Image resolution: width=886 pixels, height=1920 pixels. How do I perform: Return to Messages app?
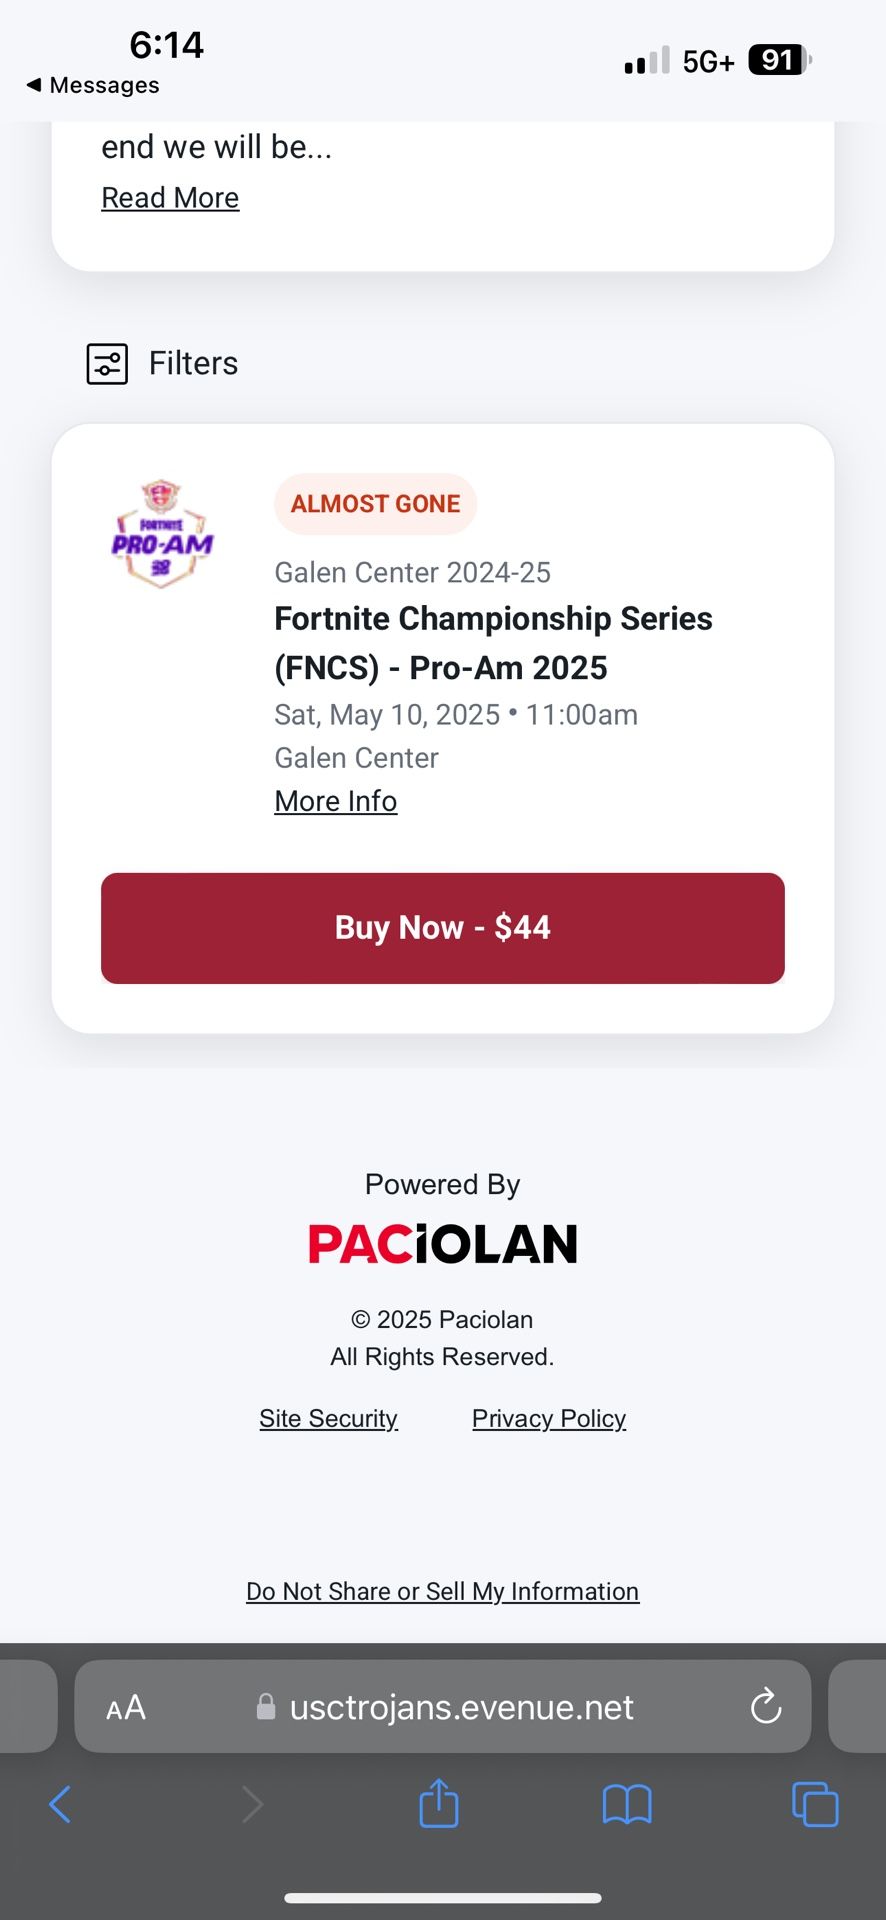tap(93, 85)
